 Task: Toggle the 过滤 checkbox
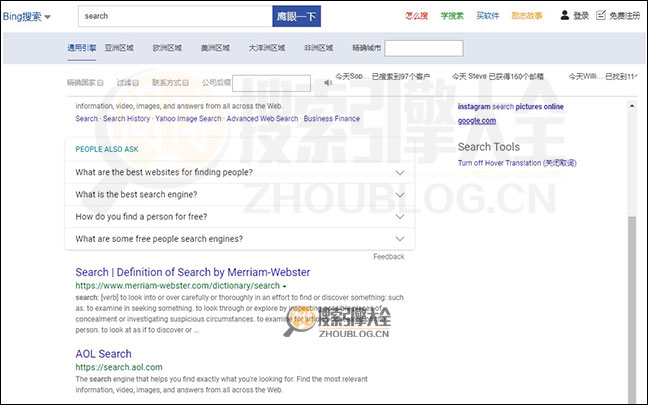coord(136,83)
